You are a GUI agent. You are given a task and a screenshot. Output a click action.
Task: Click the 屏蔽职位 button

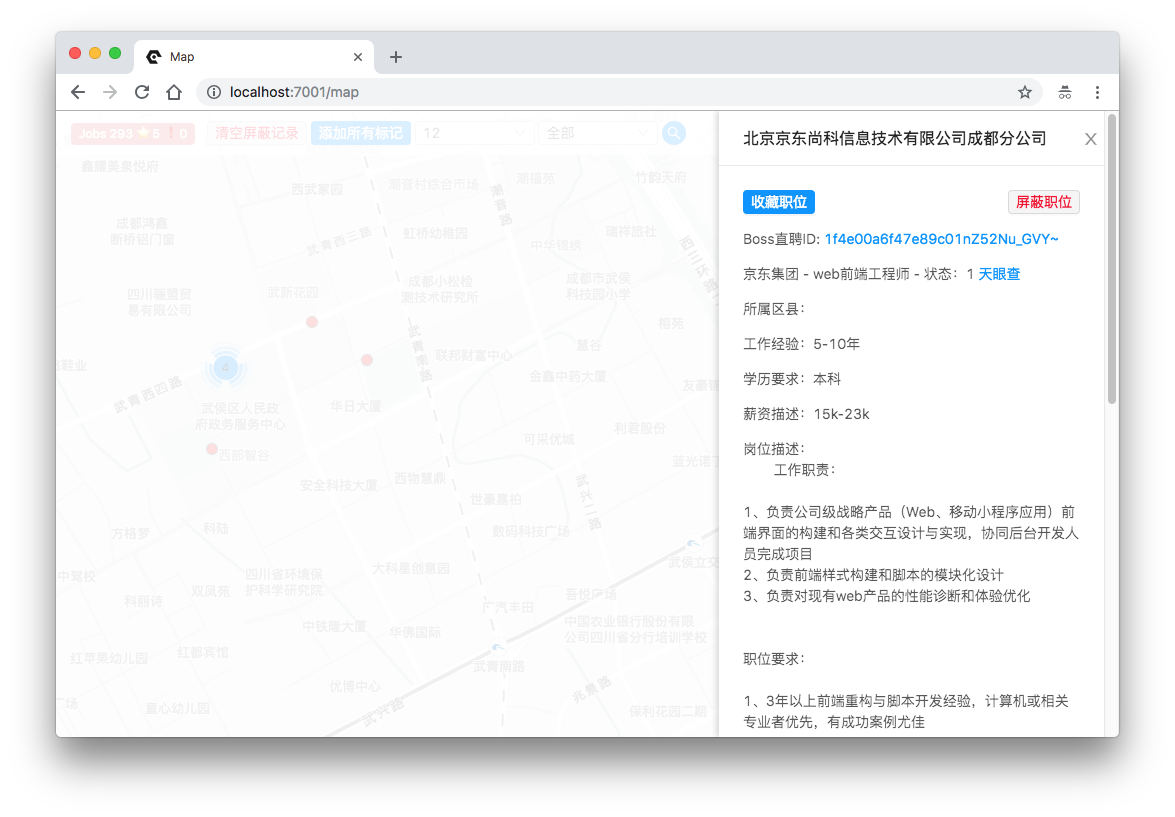[1043, 202]
